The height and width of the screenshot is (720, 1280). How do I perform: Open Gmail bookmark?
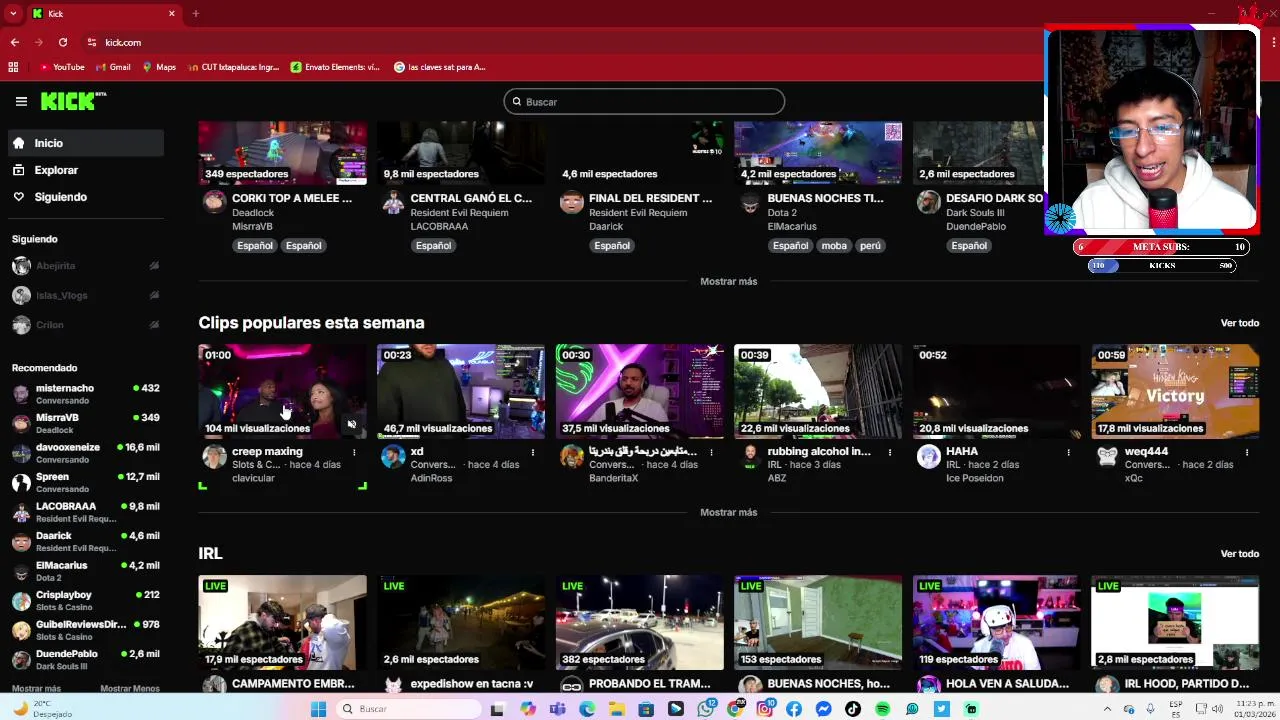click(113, 67)
